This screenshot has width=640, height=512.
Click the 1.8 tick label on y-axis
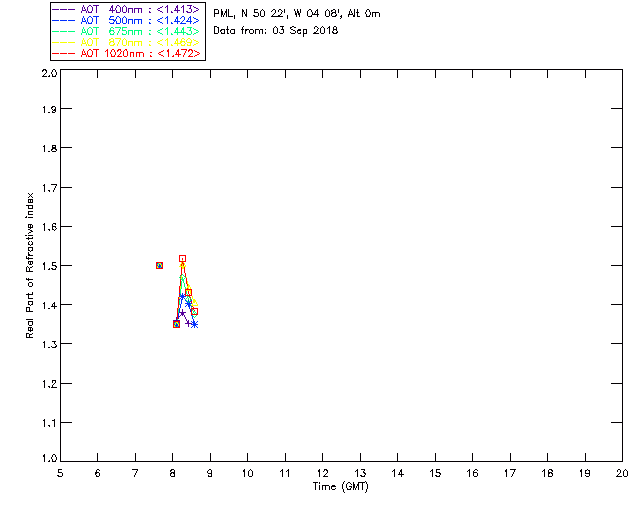point(49,148)
